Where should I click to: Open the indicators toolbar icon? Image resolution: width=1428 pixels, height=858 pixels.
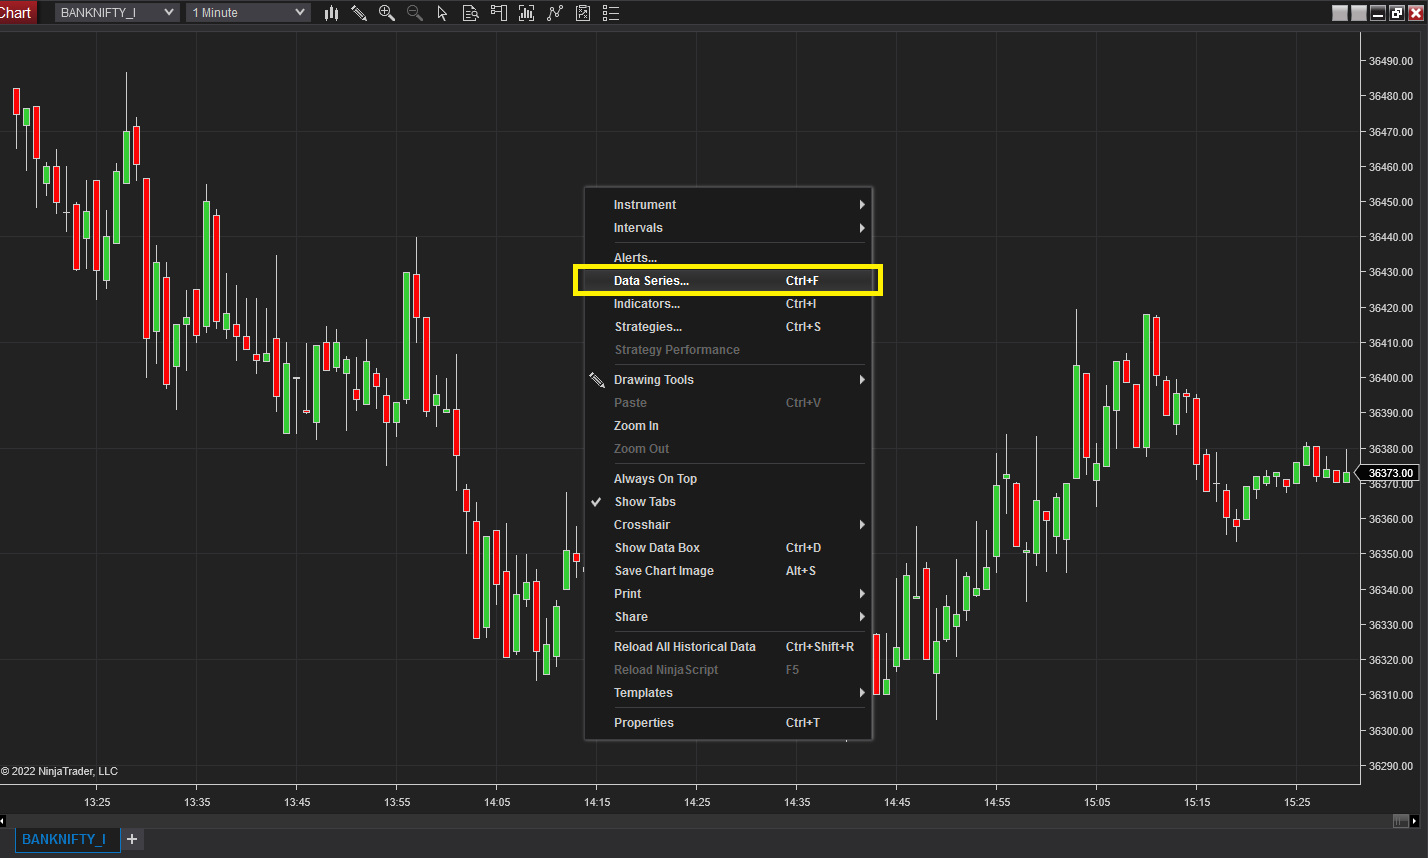coord(555,13)
